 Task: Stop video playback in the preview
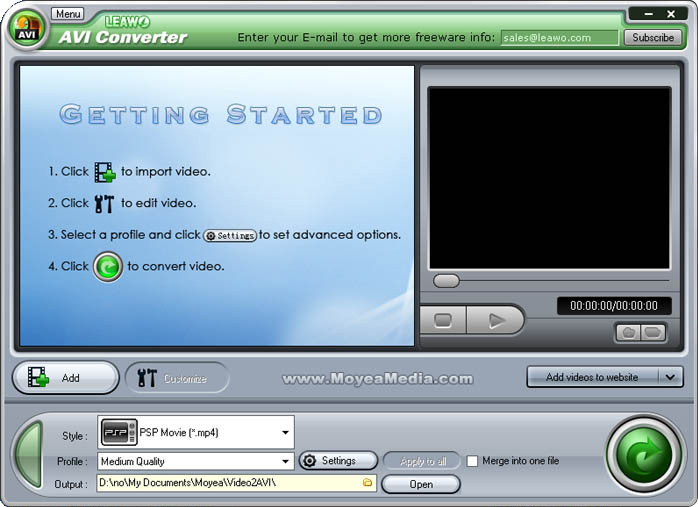point(443,320)
